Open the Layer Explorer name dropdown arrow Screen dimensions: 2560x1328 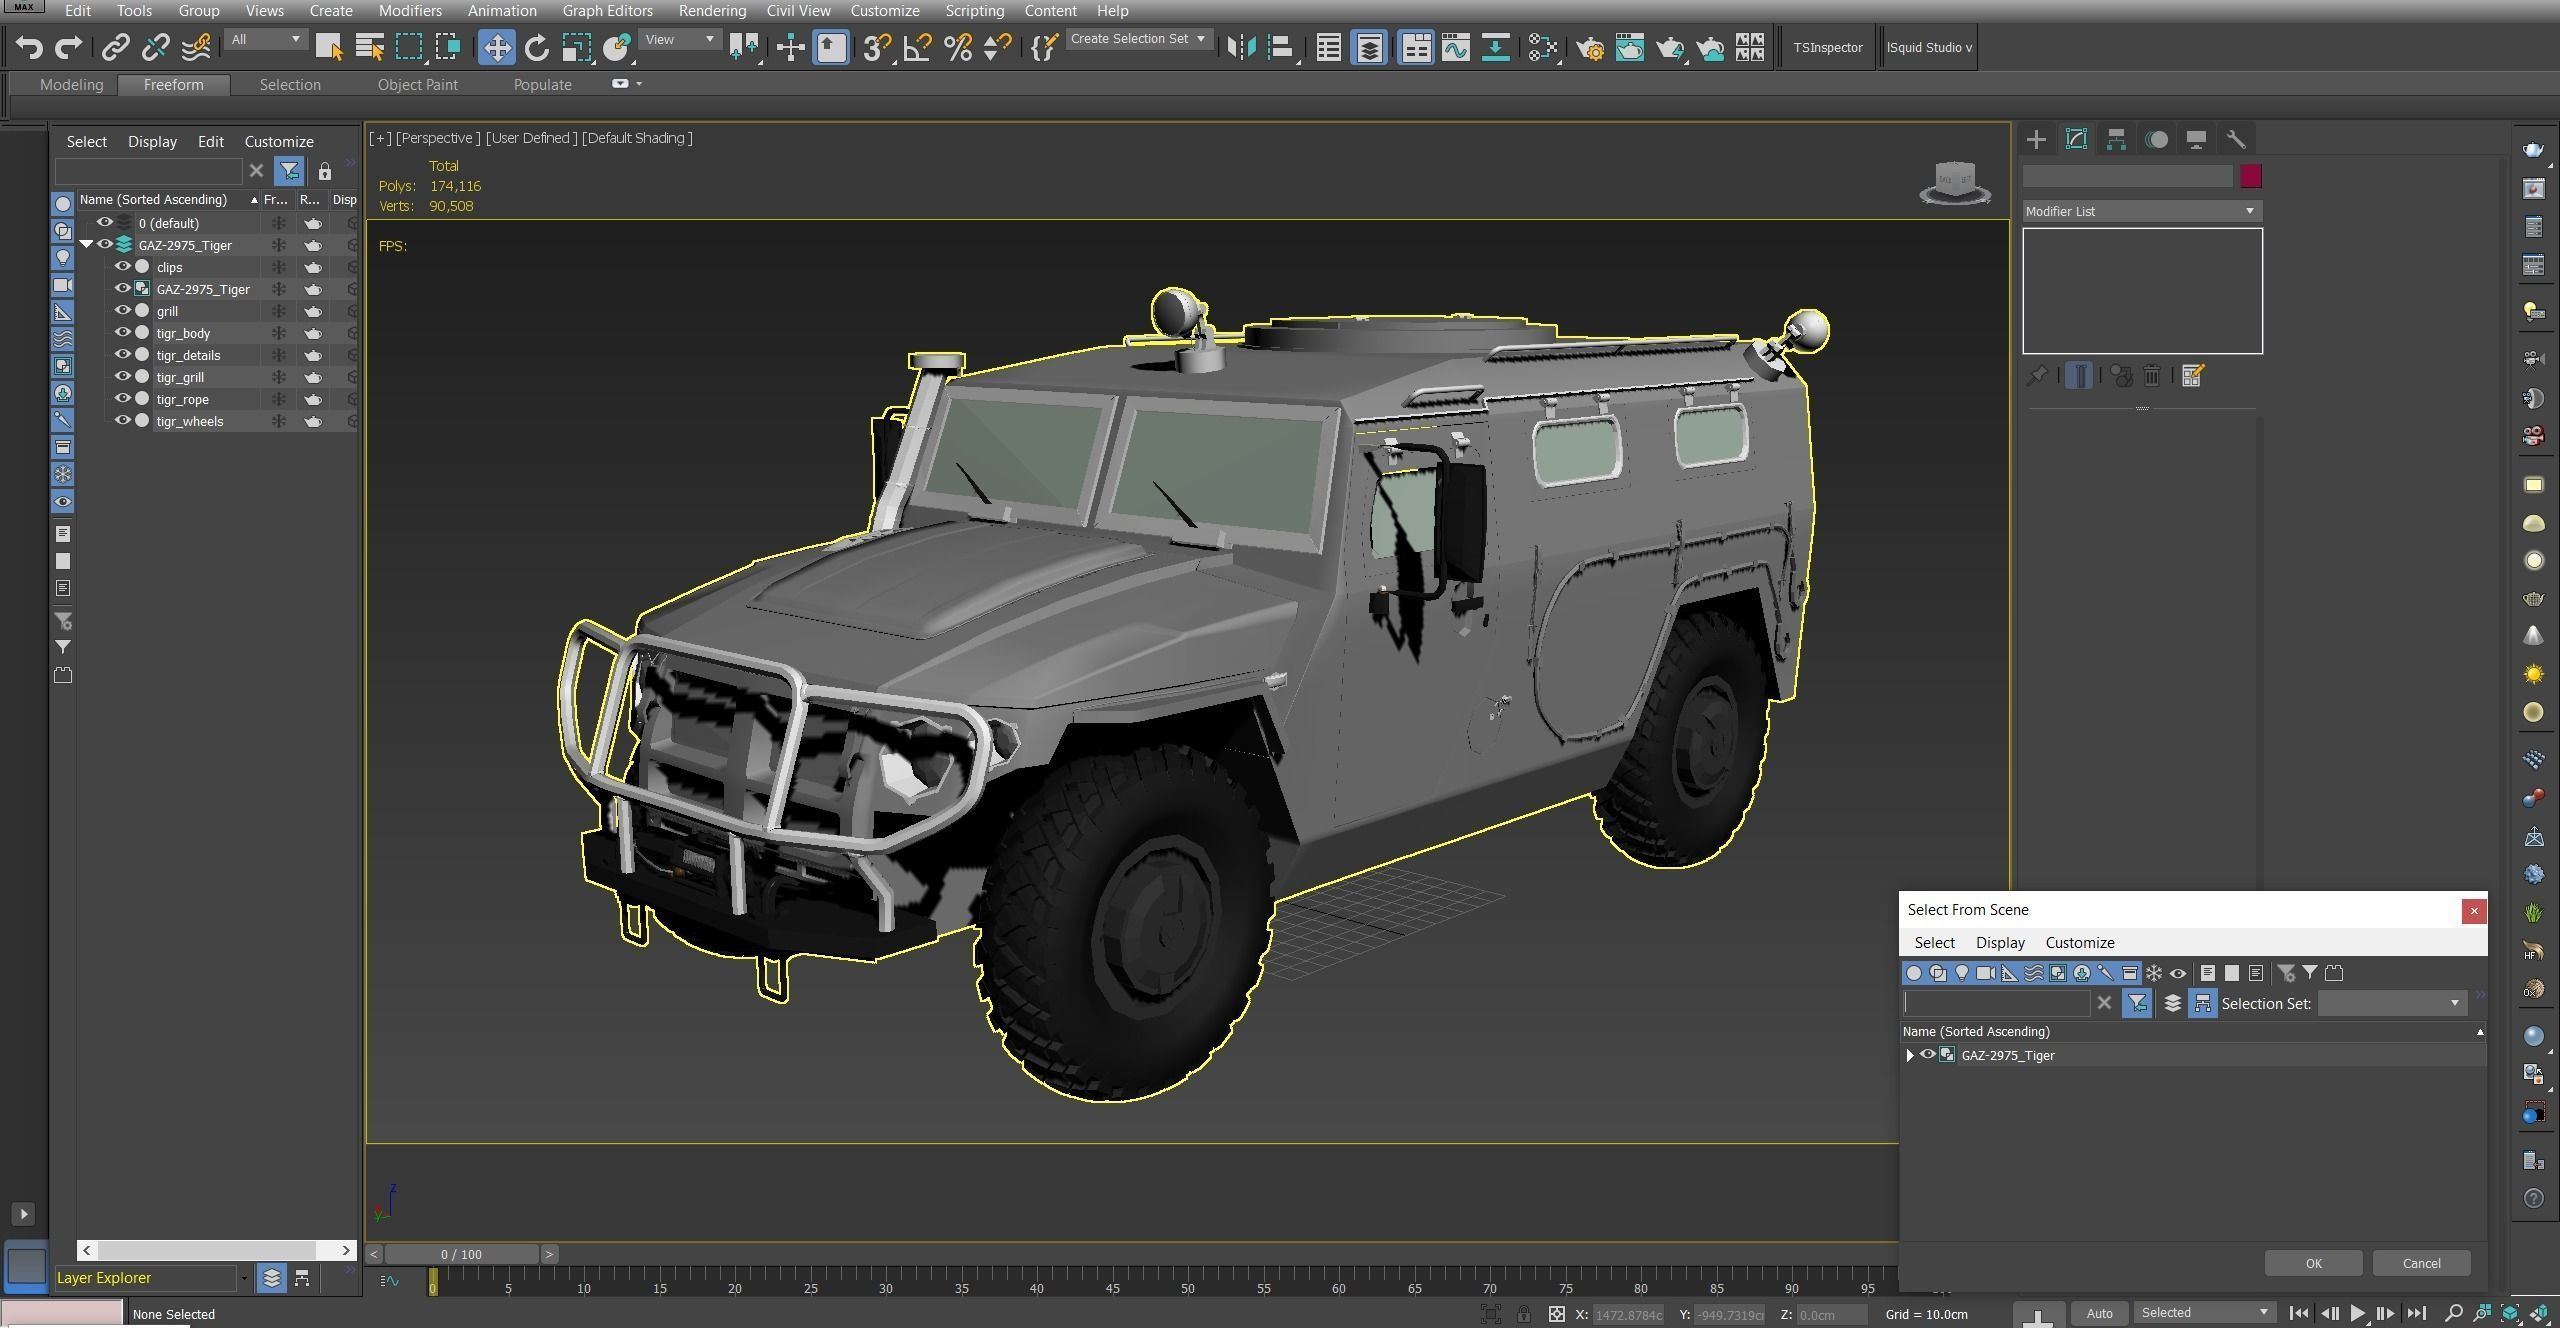(243, 1278)
